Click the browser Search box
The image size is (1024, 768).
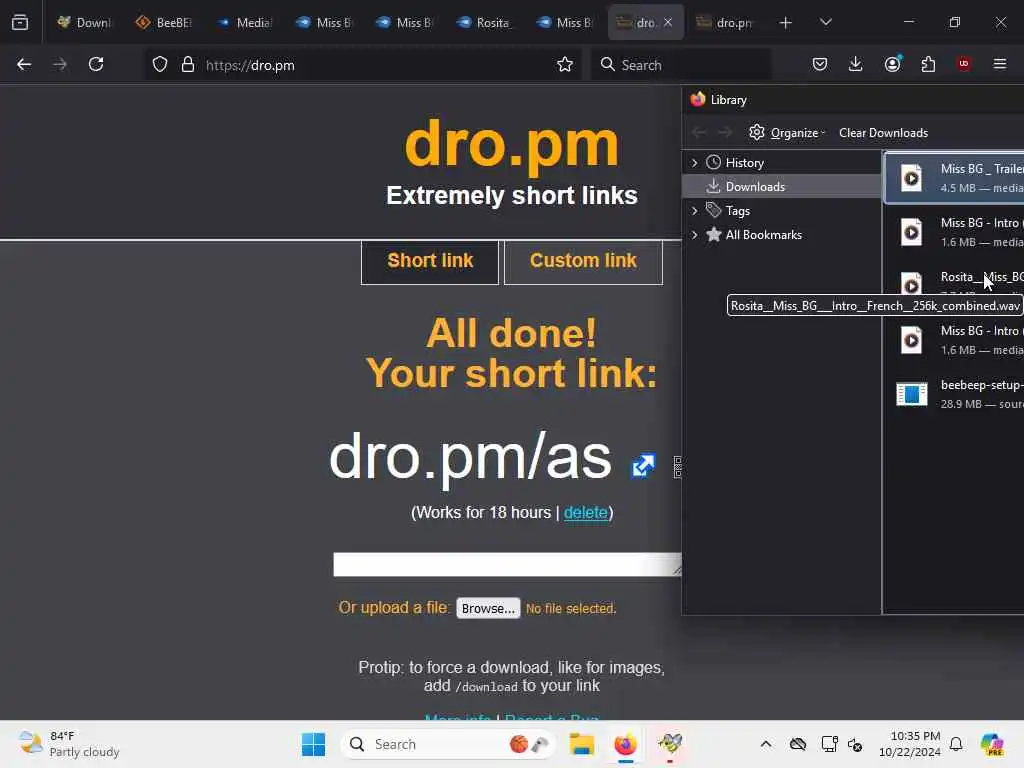click(x=681, y=65)
